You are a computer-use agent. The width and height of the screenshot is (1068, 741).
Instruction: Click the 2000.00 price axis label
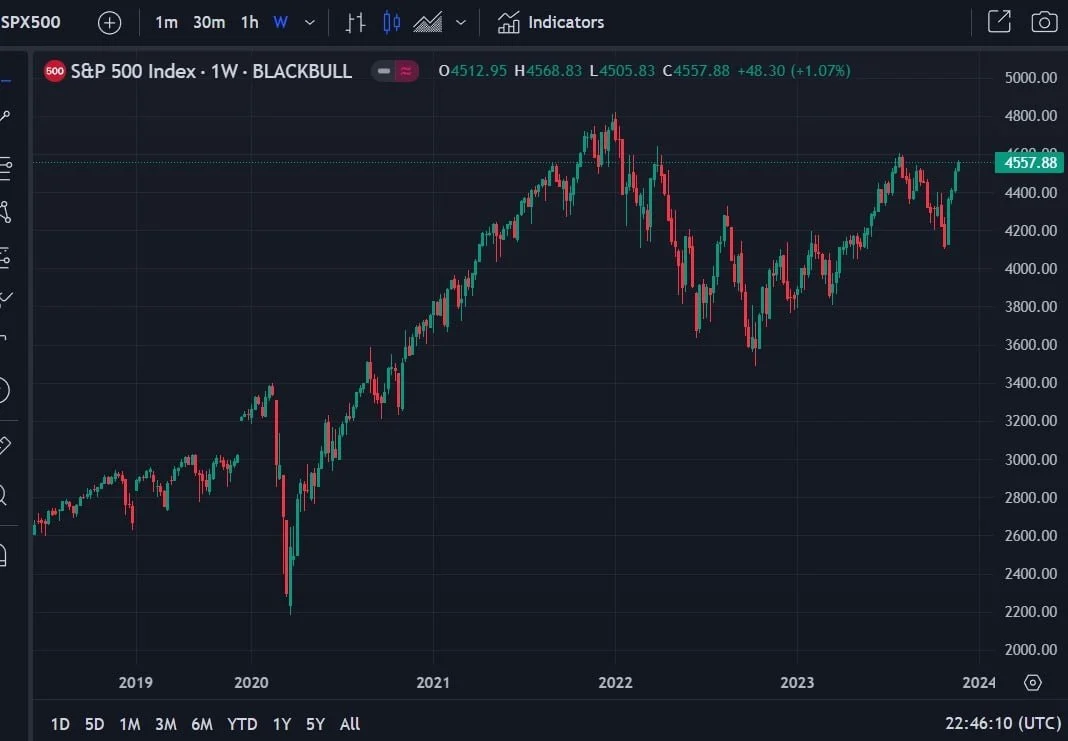[x=1031, y=650]
